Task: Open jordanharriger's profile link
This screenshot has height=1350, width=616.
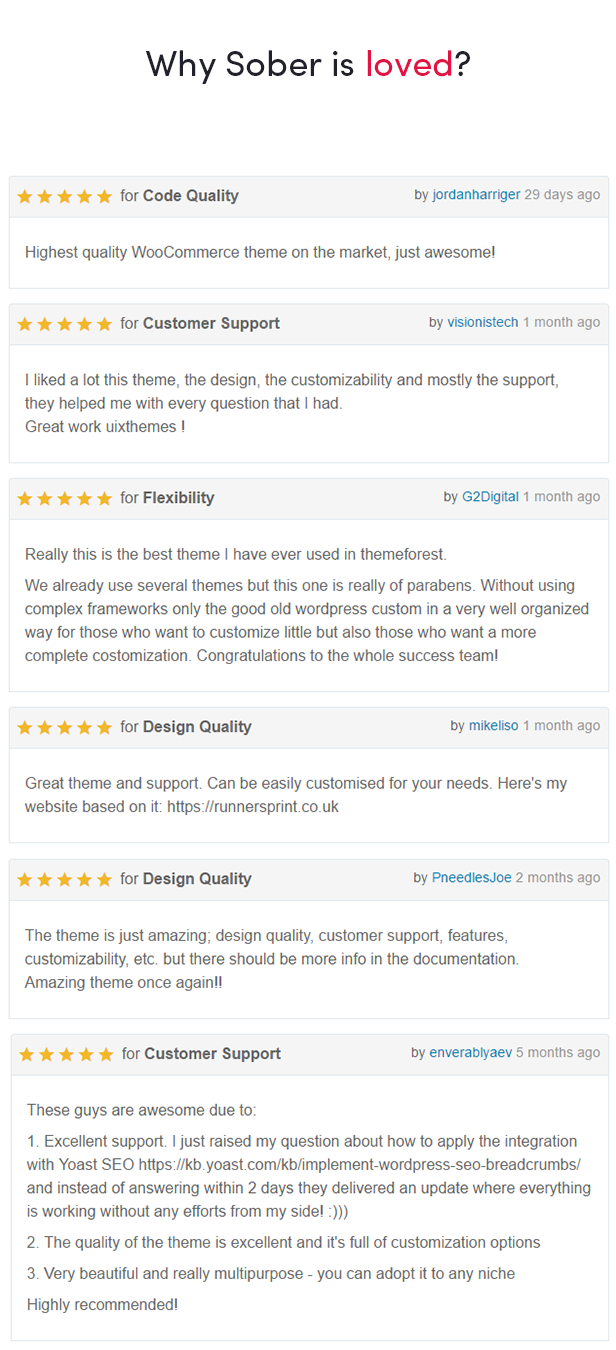Action: 476,194
